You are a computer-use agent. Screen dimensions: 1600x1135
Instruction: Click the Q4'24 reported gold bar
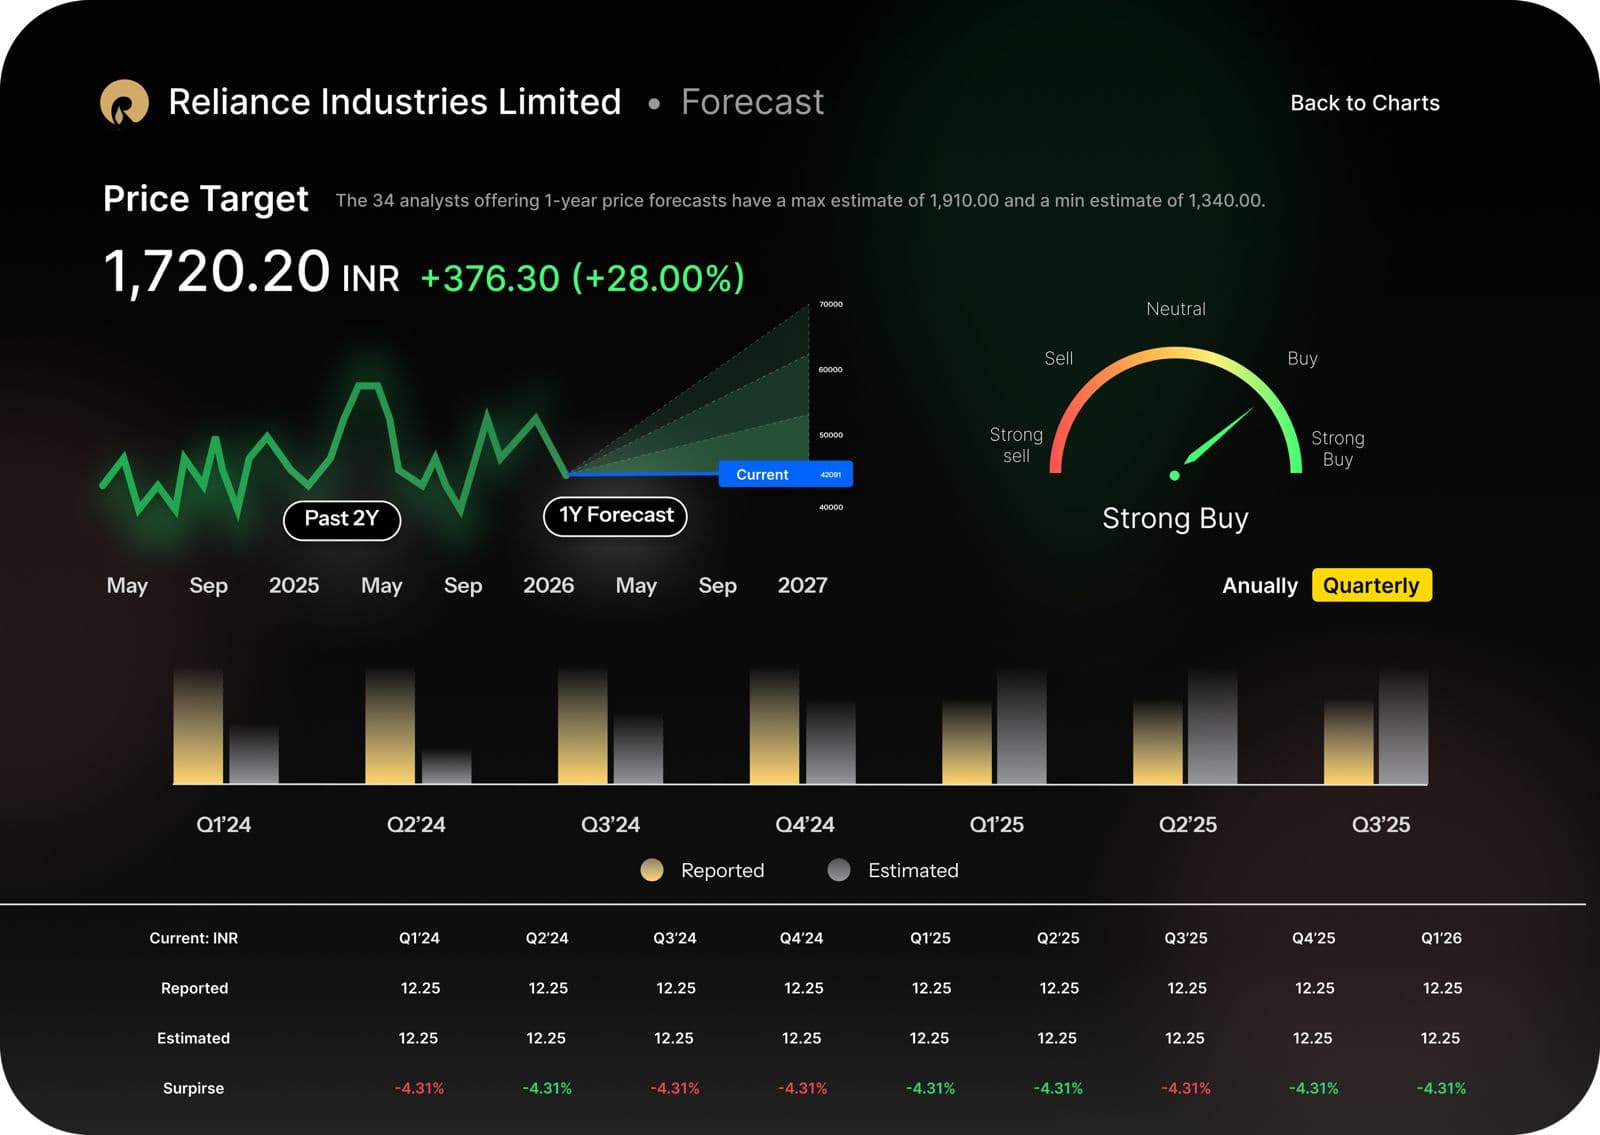tap(774, 726)
